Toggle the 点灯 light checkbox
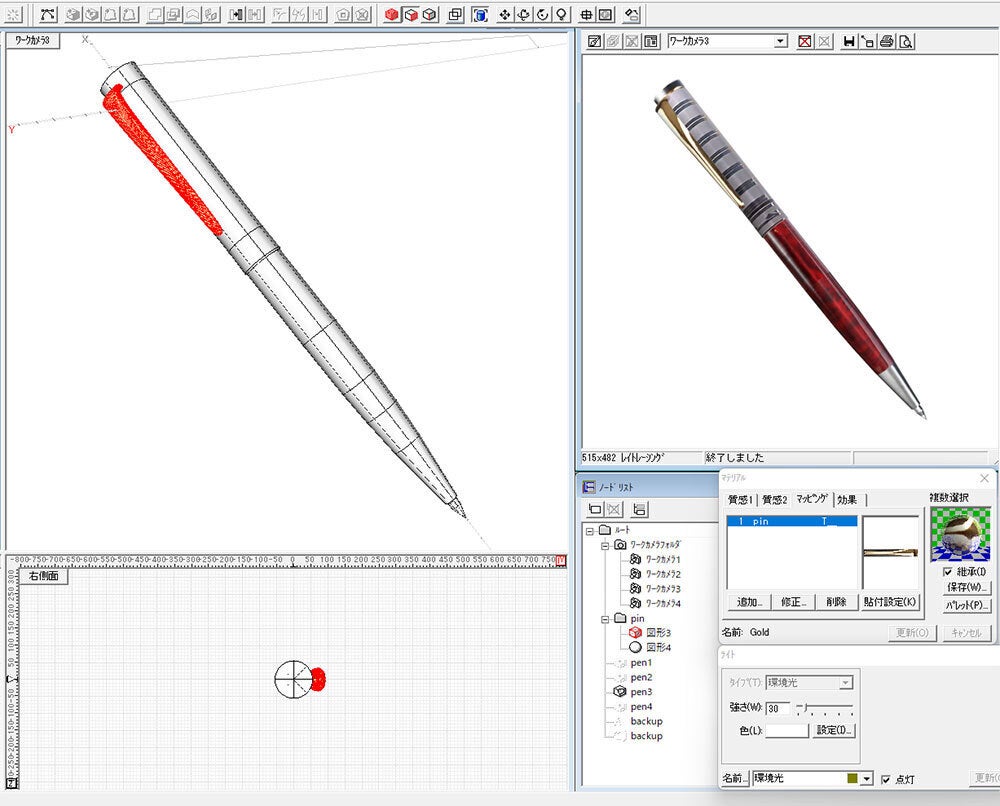This screenshot has height=806, width=1000. (x=886, y=779)
